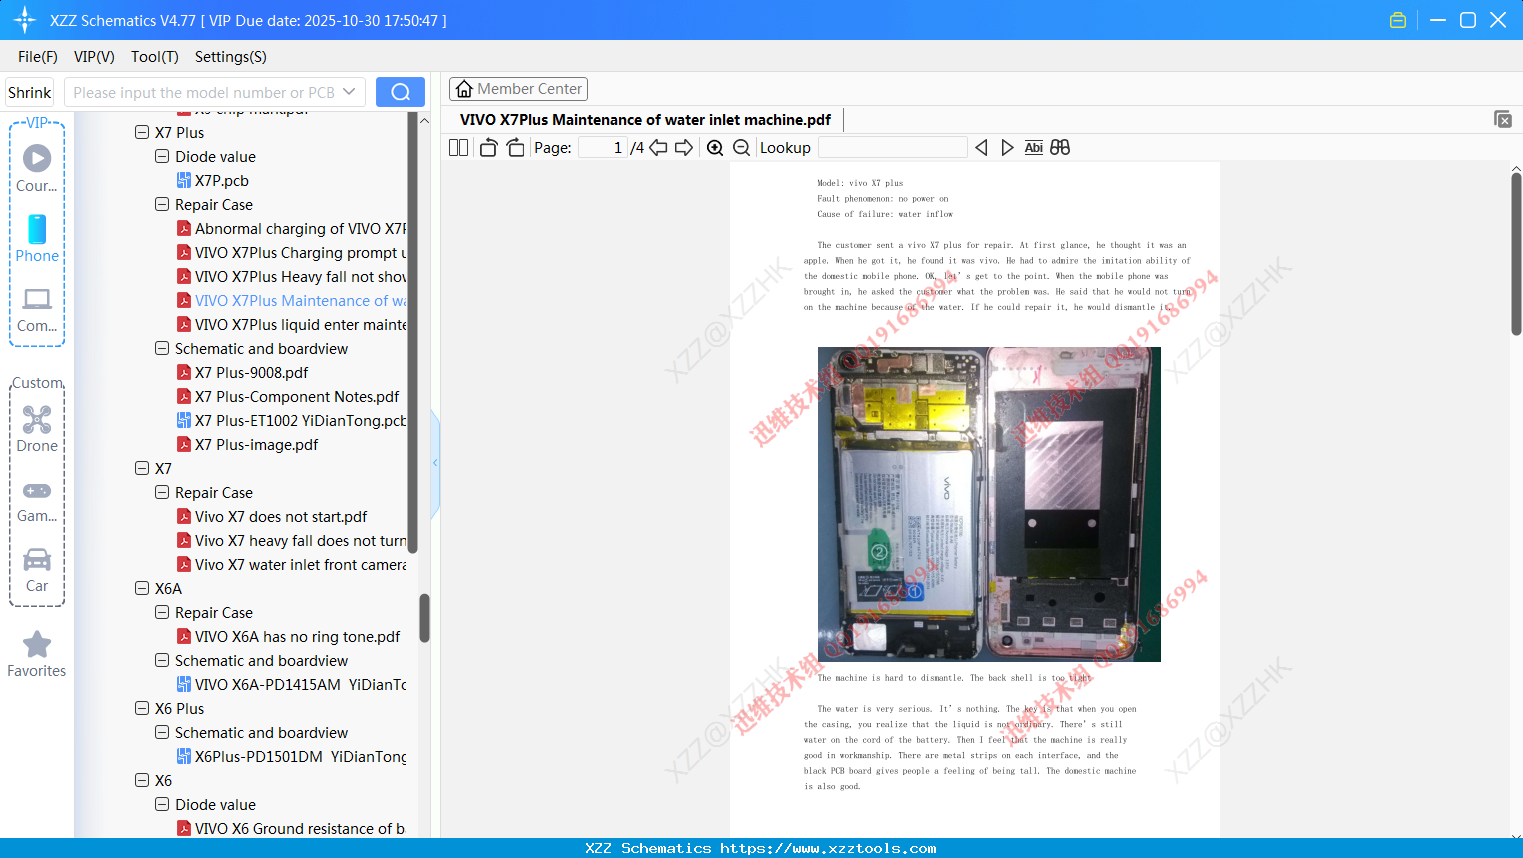Image resolution: width=1523 pixels, height=858 pixels.
Task: Click the blue search magnifier button
Action: (400, 91)
